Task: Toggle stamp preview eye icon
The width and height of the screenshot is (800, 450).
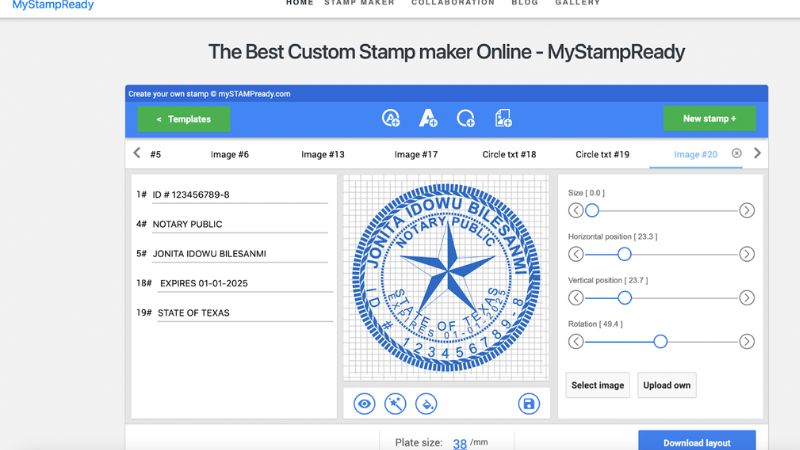Action: 364,404
